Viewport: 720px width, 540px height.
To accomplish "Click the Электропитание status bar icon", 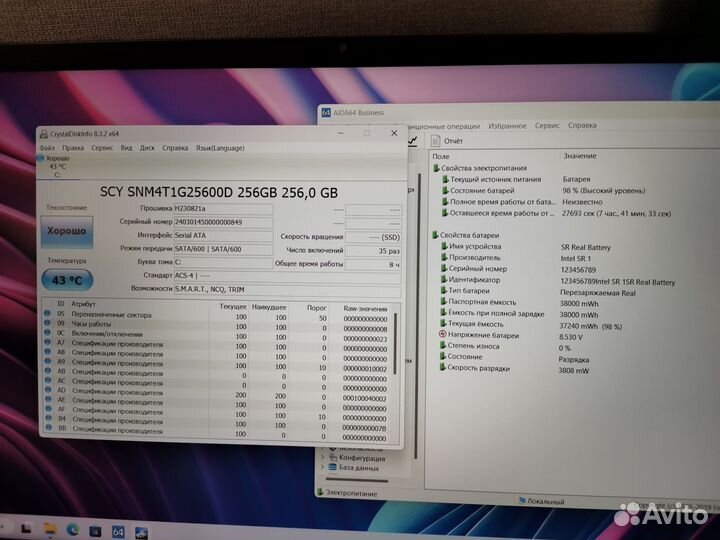I will (x=321, y=492).
